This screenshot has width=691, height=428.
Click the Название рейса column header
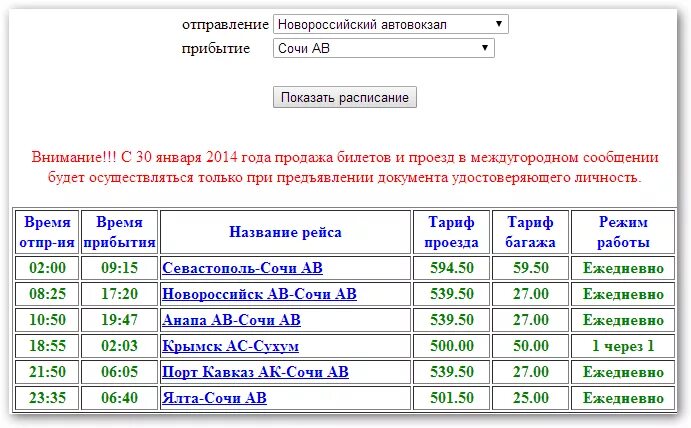click(285, 232)
